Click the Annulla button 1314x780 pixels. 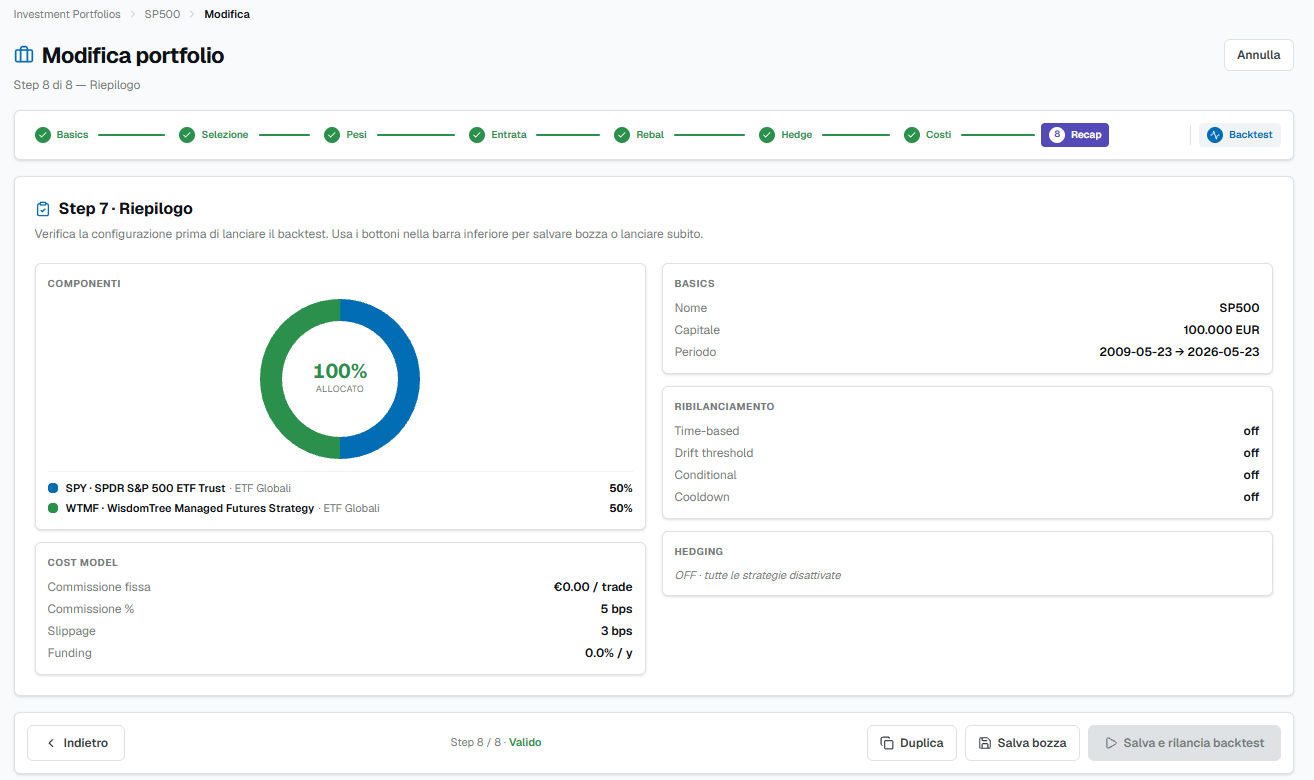coord(1258,55)
